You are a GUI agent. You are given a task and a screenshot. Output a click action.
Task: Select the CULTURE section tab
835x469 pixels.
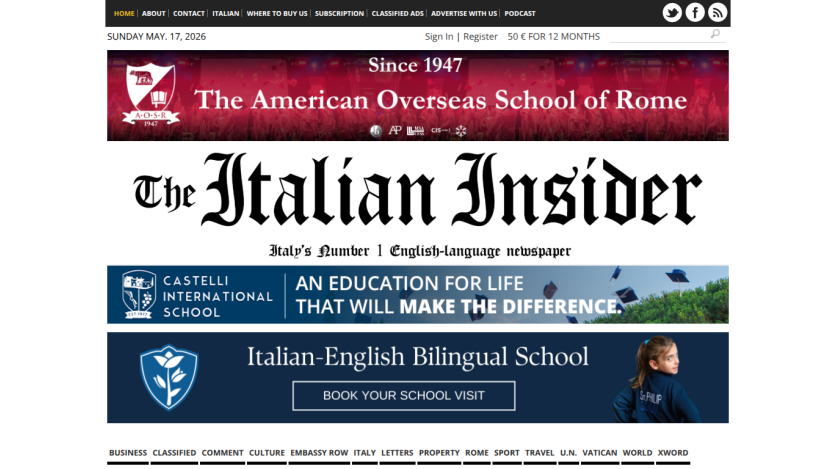coord(267,453)
